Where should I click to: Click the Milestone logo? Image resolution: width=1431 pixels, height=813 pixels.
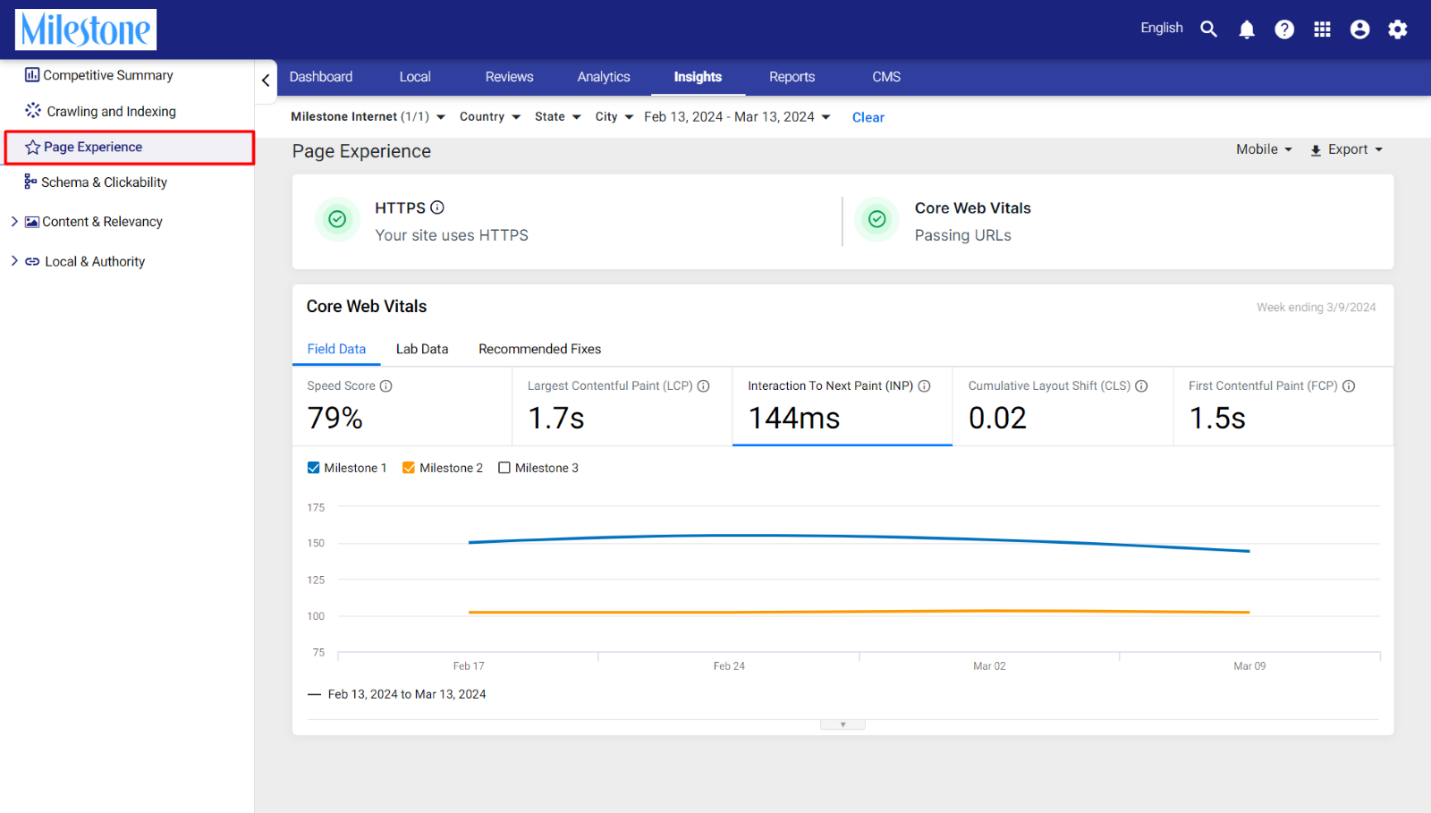coord(86,30)
